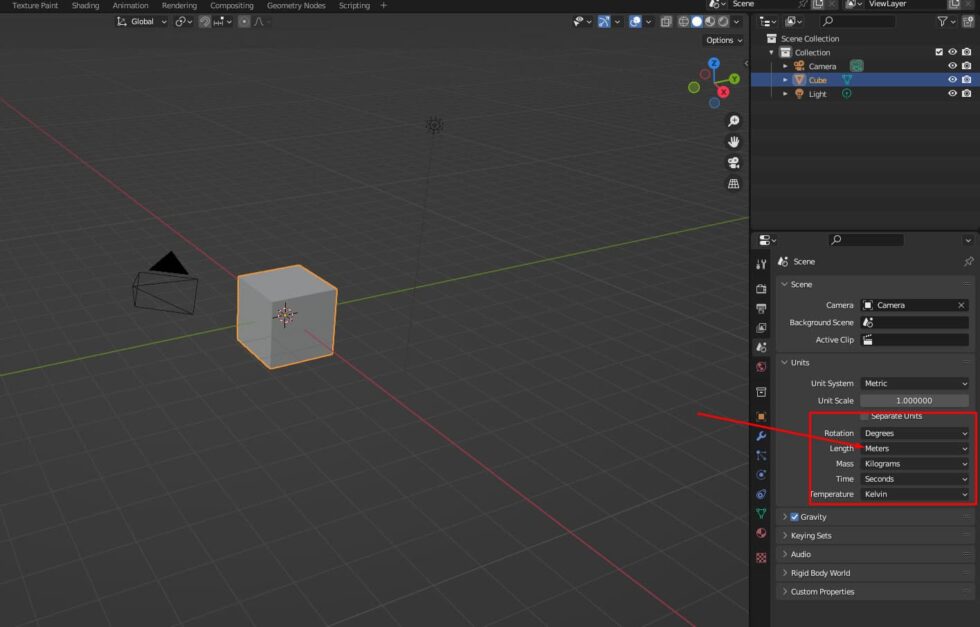
Task: Disable Gravity for the scene
Action: [x=793, y=517]
